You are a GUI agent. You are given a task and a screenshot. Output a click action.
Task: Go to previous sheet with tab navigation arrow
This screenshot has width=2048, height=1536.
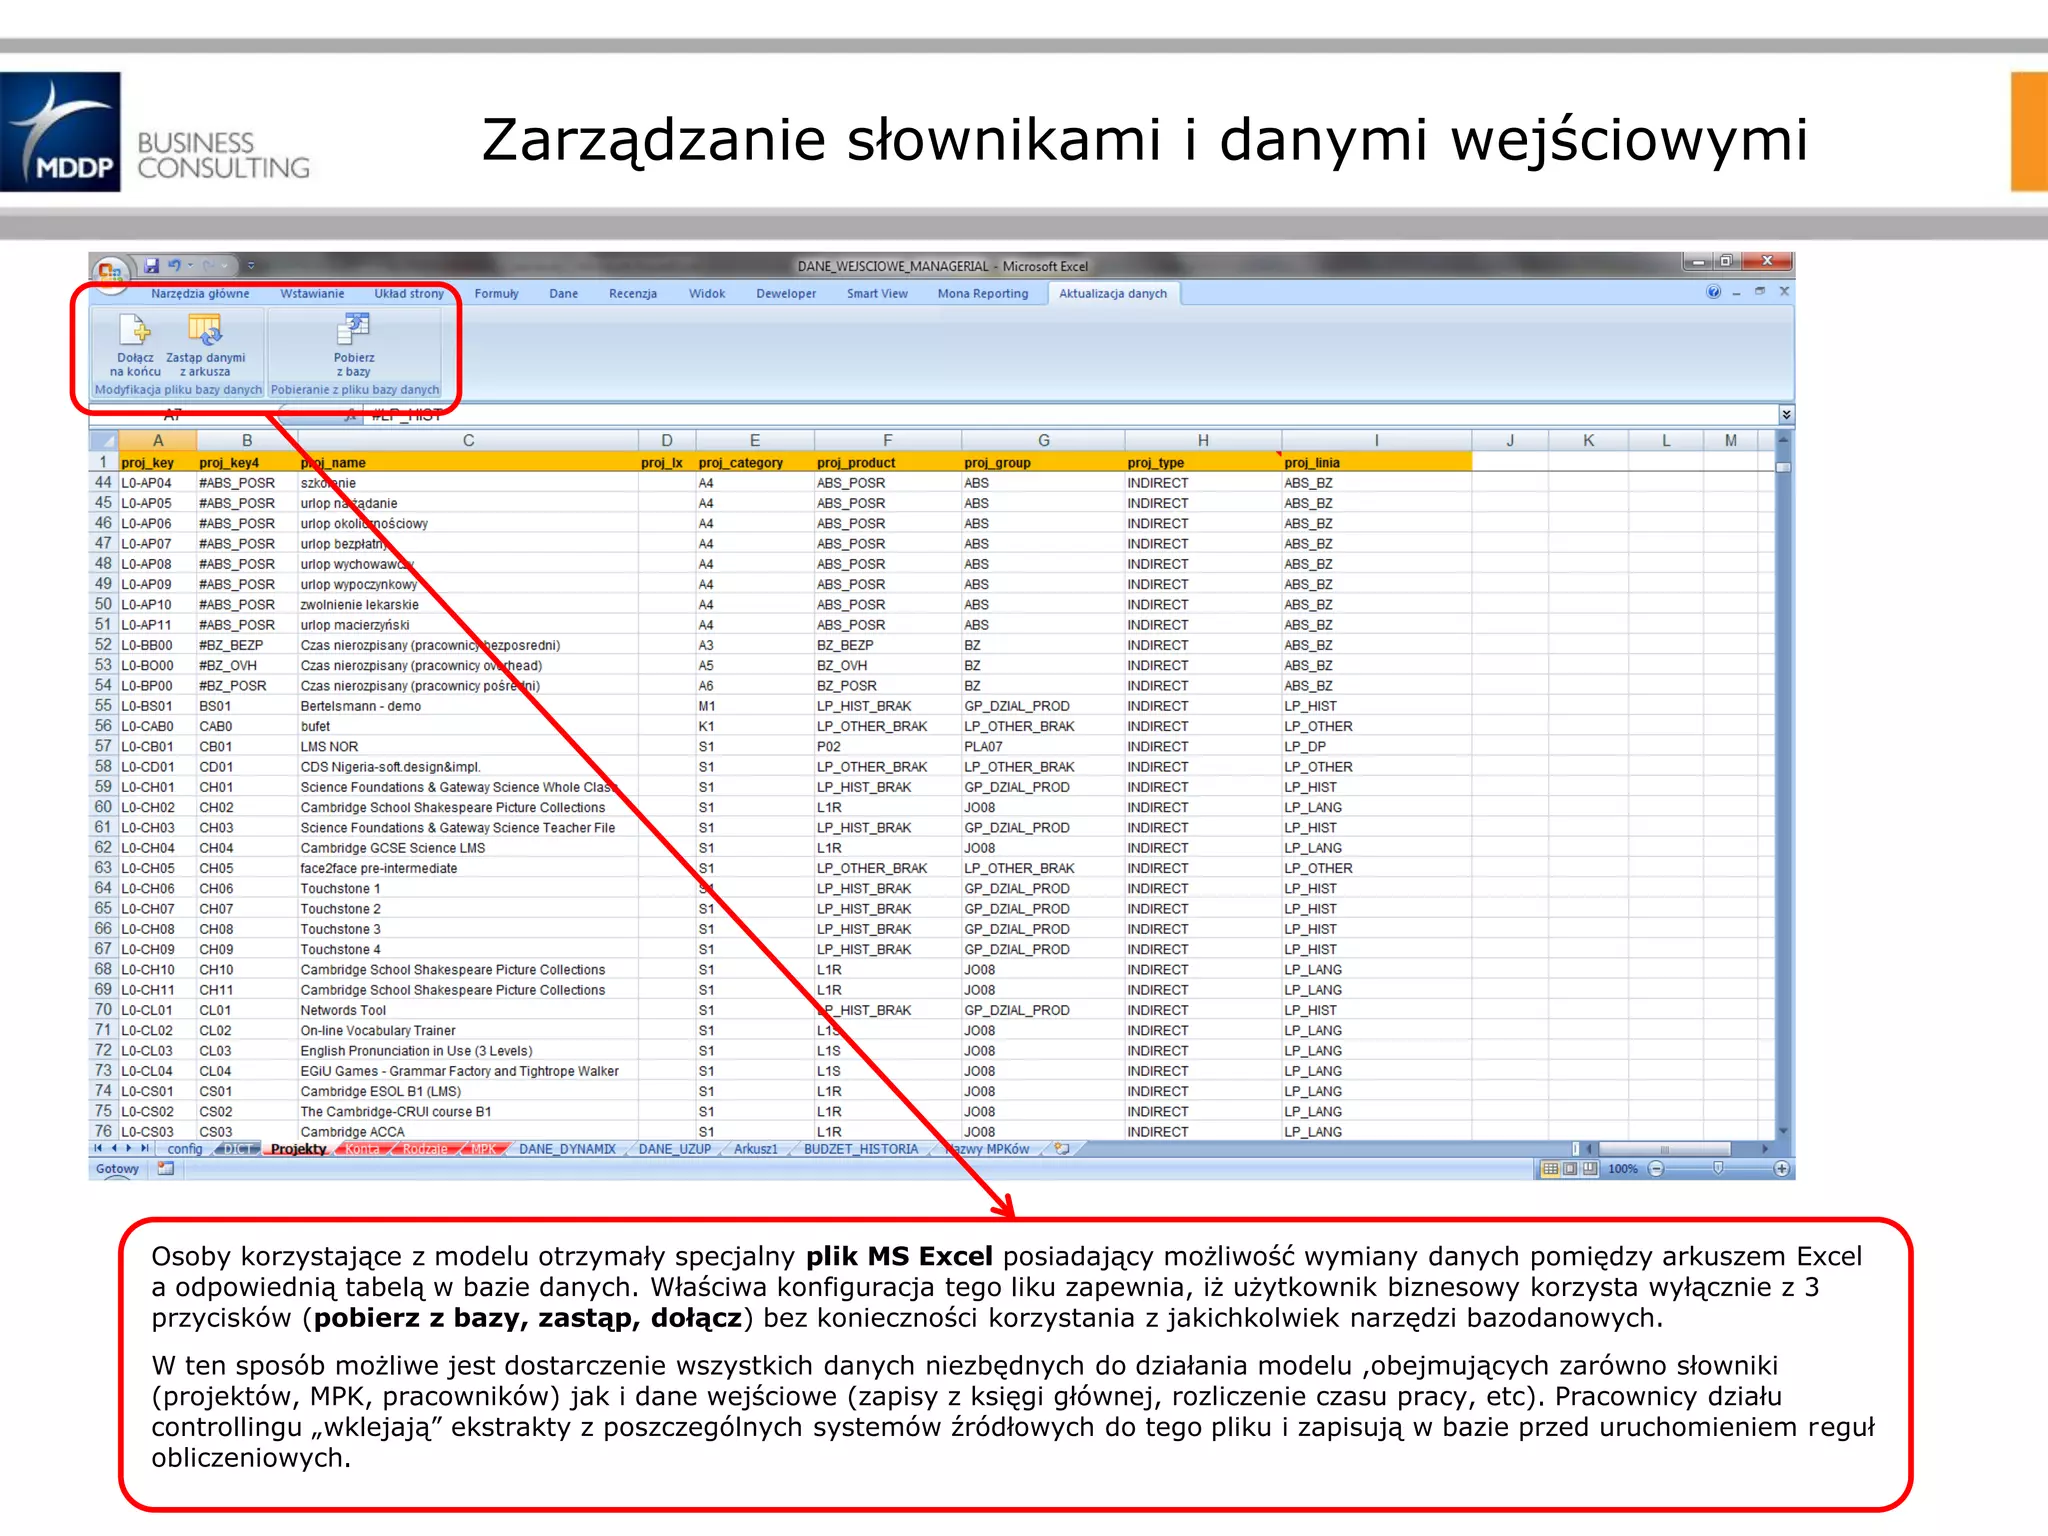pyautogui.click(x=114, y=1149)
